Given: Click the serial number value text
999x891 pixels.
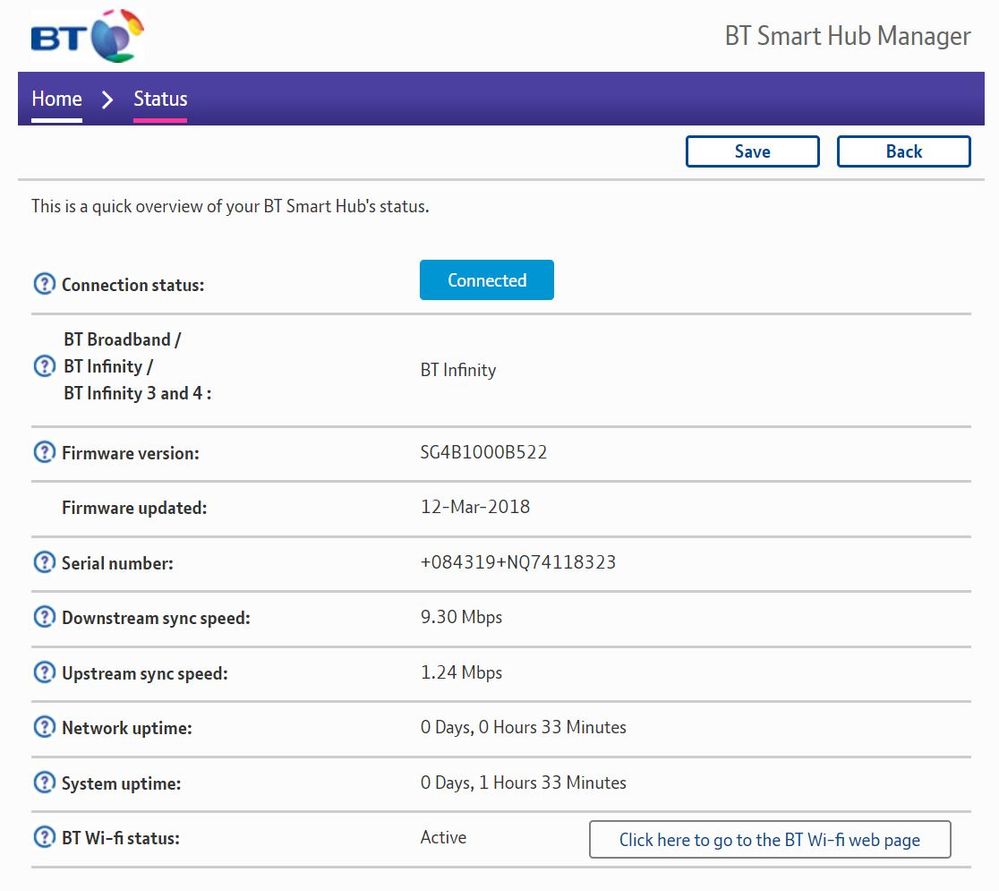Looking at the screenshot, I should click(x=517, y=562).
